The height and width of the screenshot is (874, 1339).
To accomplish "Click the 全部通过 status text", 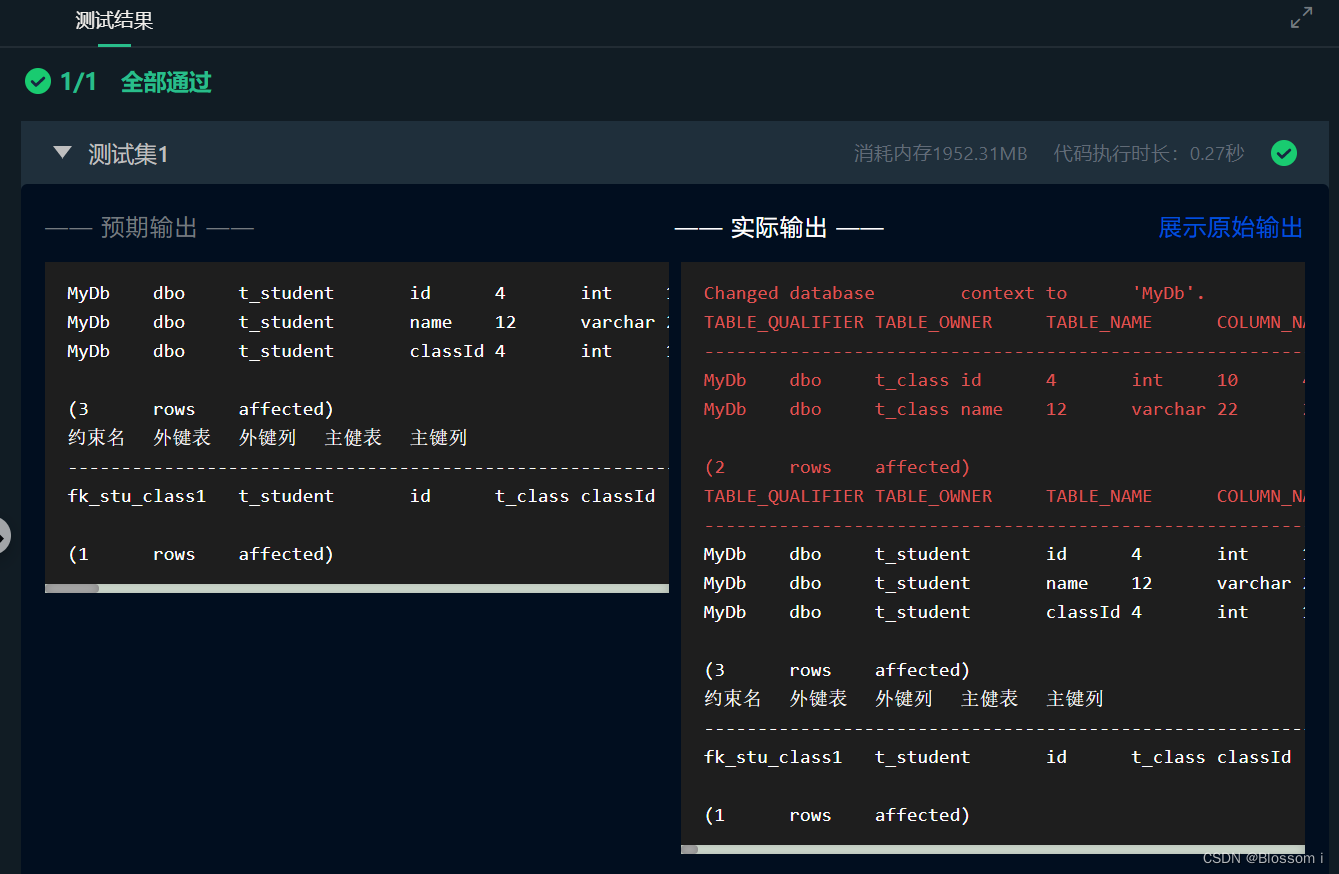I will click(166, 82).
